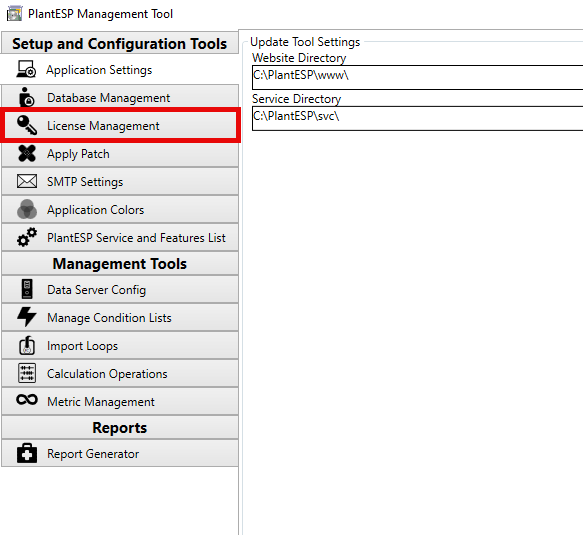Click the gears icon for Service and Features
Image resolution: width=583 pixels, height=535 pixels.
27,237
